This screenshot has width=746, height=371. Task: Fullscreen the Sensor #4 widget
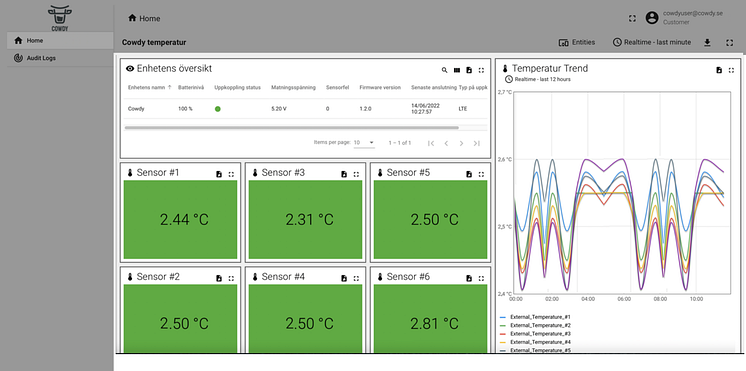pyautogui.click(x=356, y=278)
